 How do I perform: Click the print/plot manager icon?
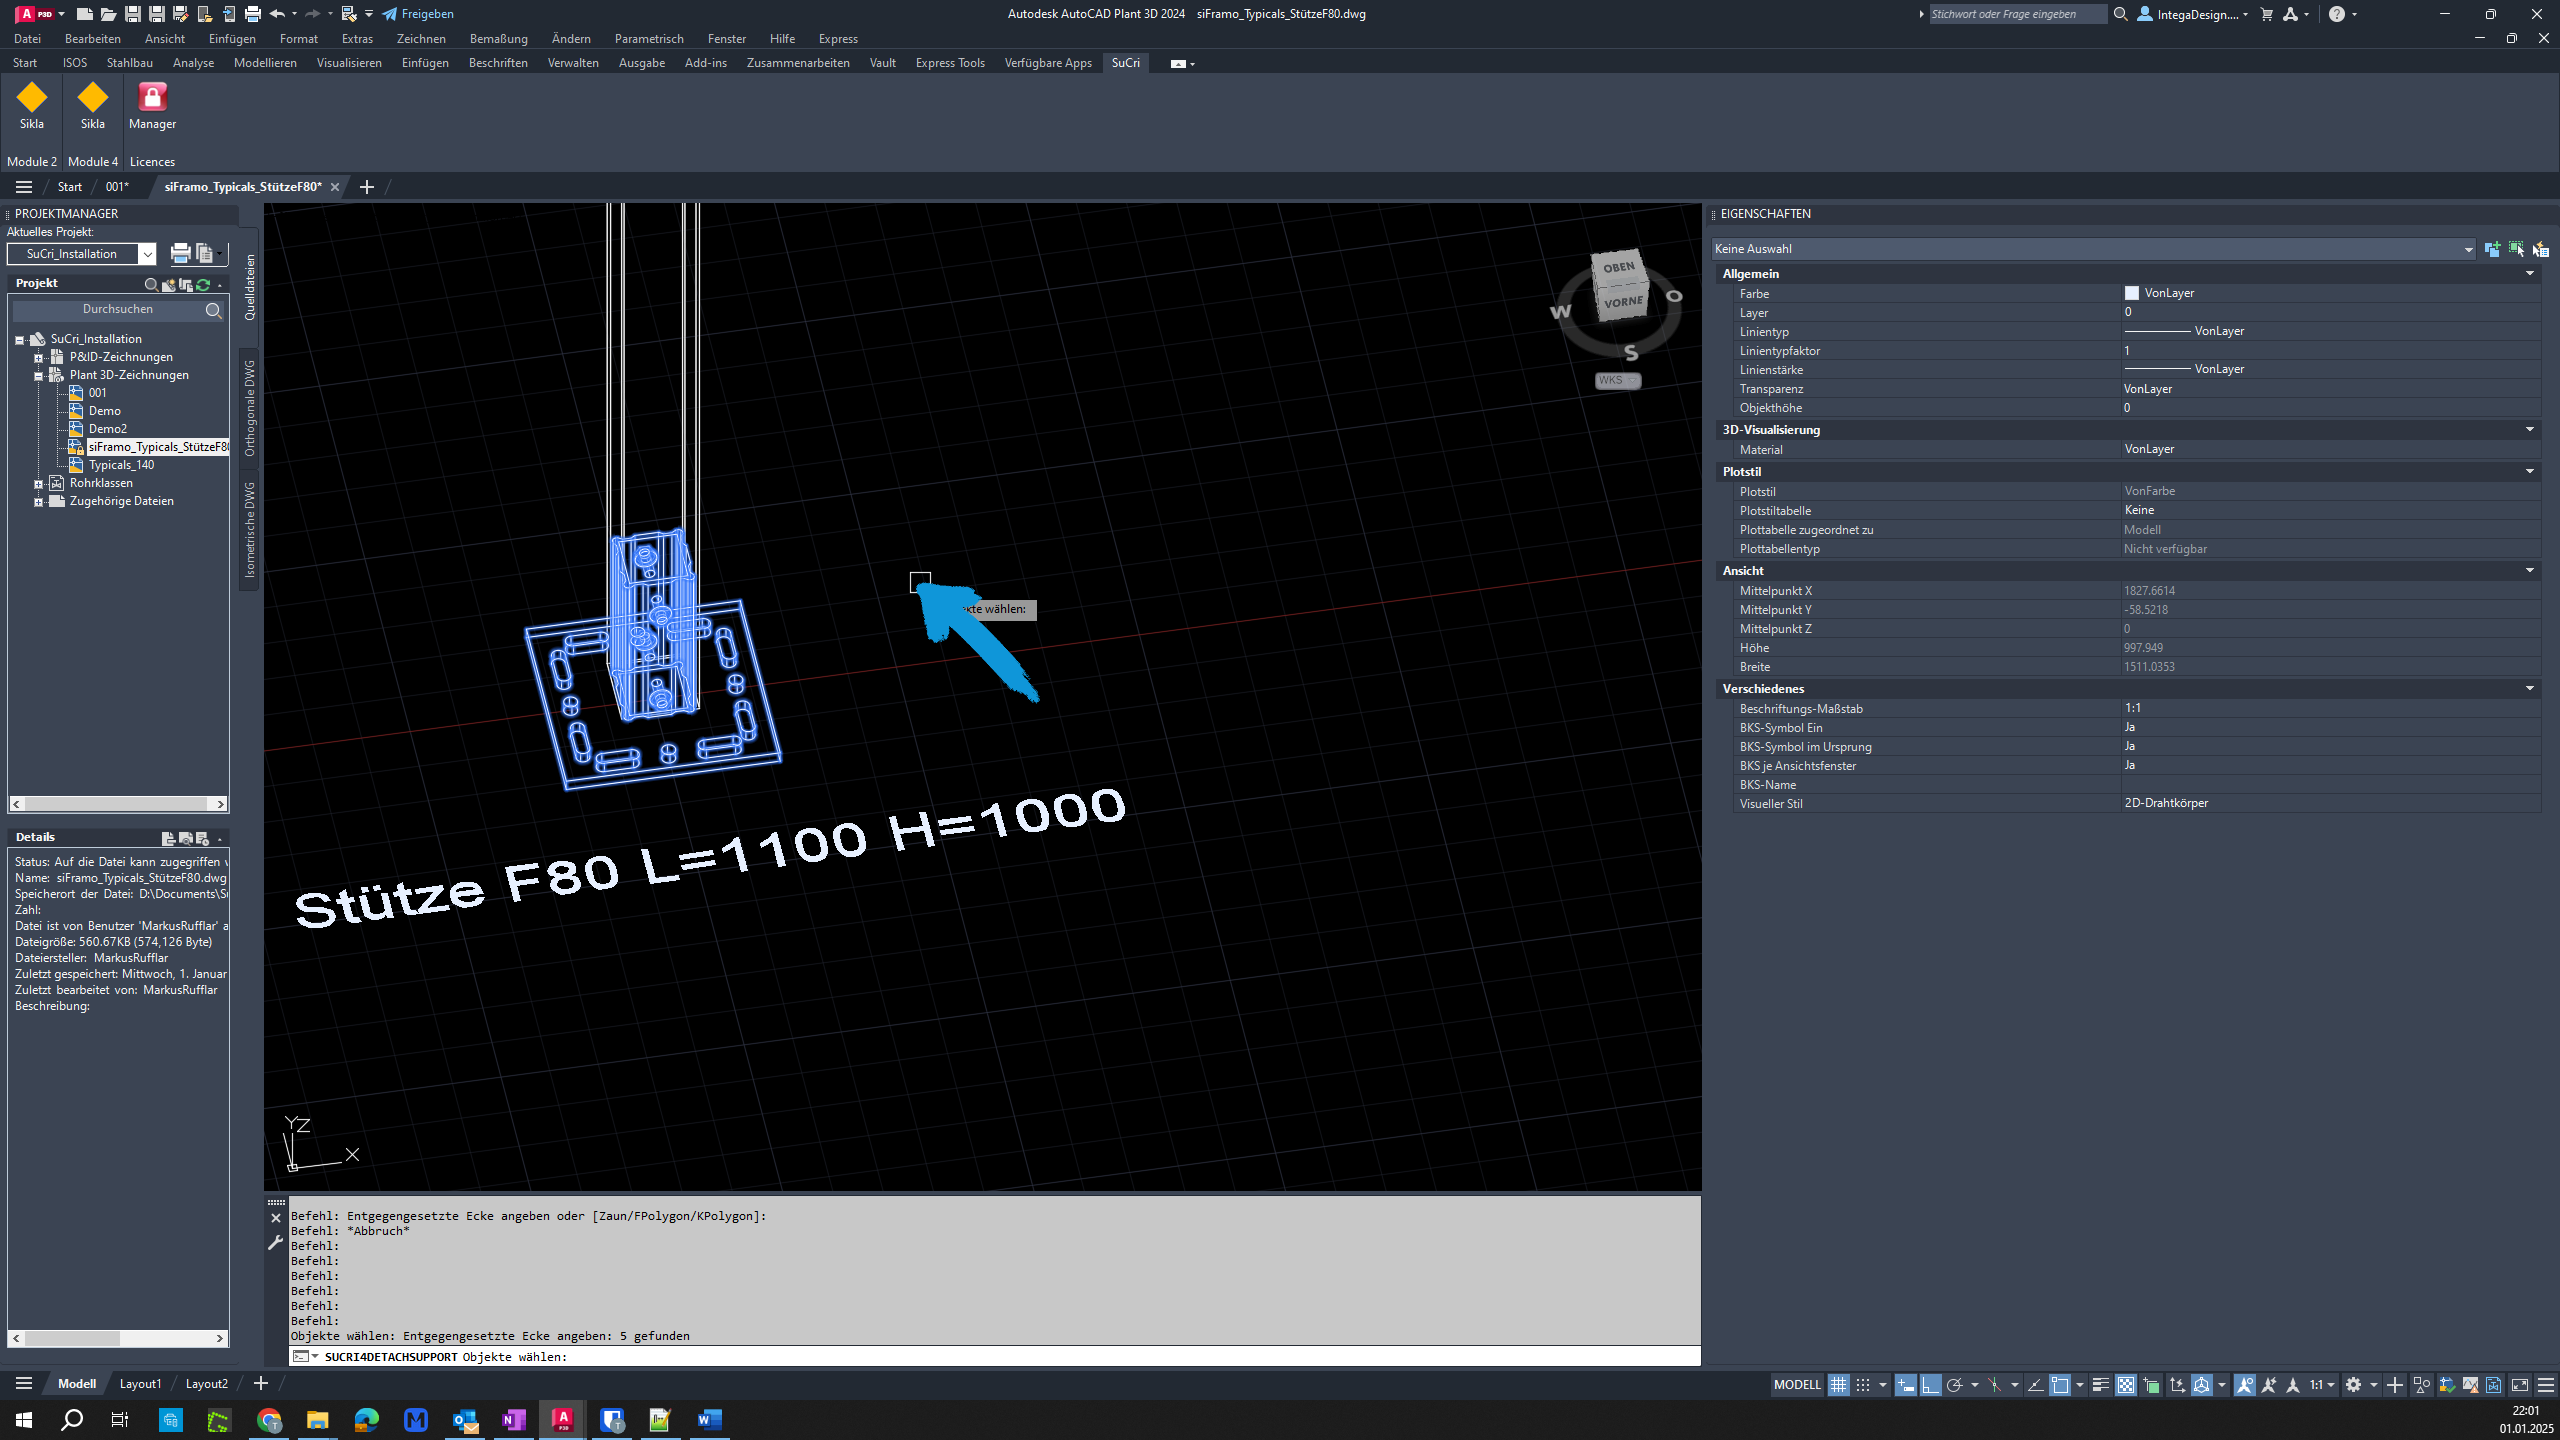click(x=253, y=12)
